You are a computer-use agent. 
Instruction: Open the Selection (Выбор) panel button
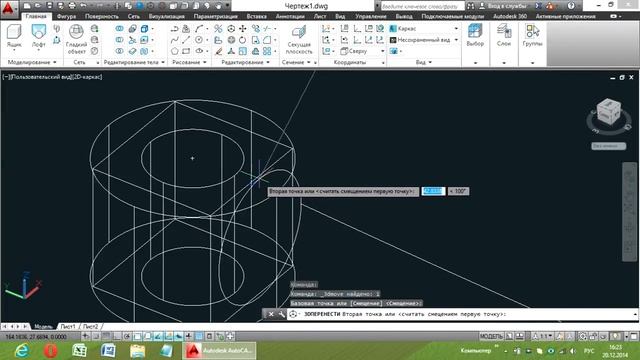475,35
